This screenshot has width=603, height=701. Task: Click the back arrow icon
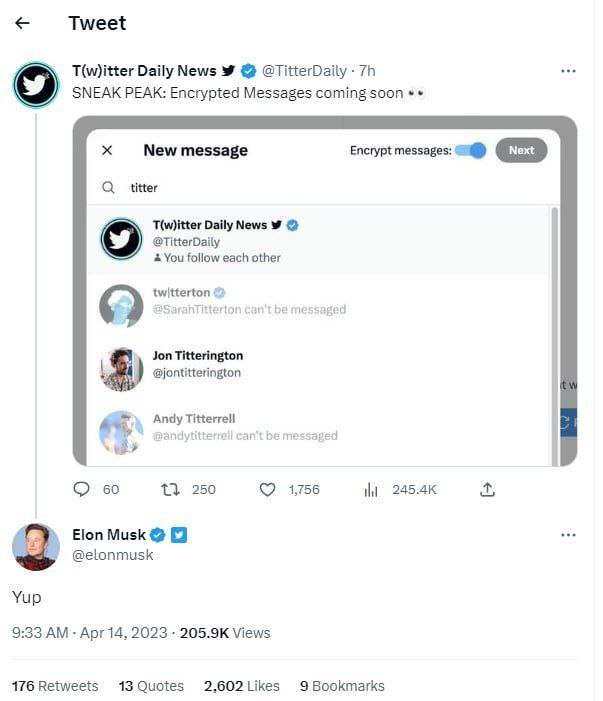click(23, 23)
